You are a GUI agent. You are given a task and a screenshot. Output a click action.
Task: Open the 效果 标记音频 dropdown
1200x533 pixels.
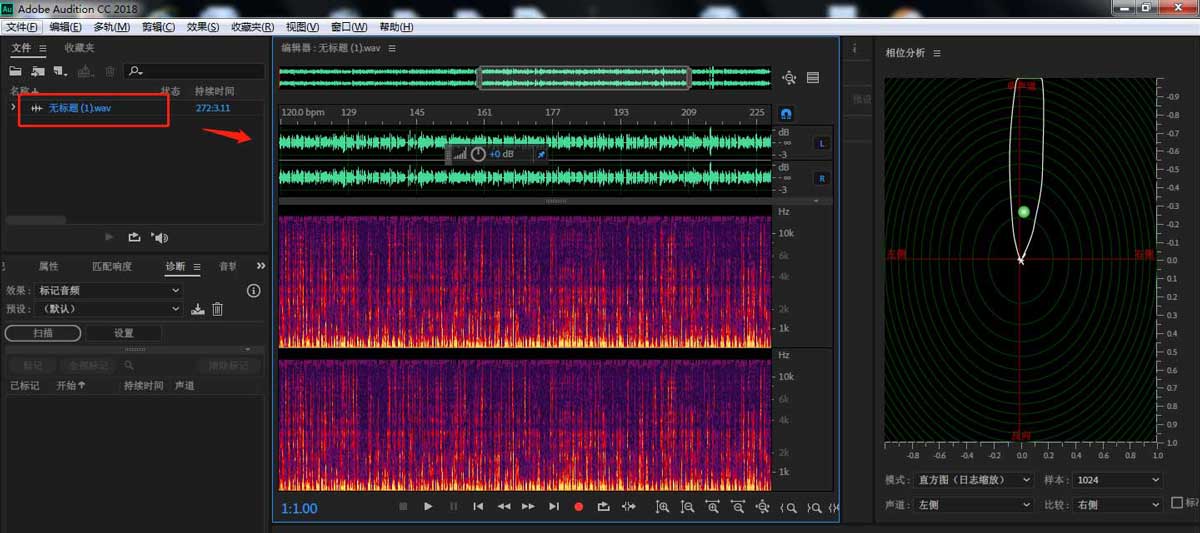[108, 290]
